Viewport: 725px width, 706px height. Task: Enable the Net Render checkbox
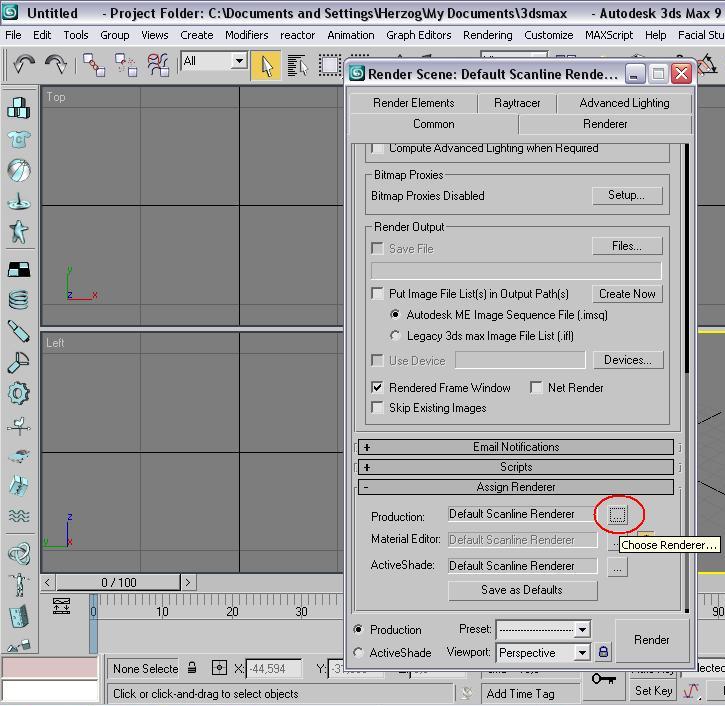(536, 387)
